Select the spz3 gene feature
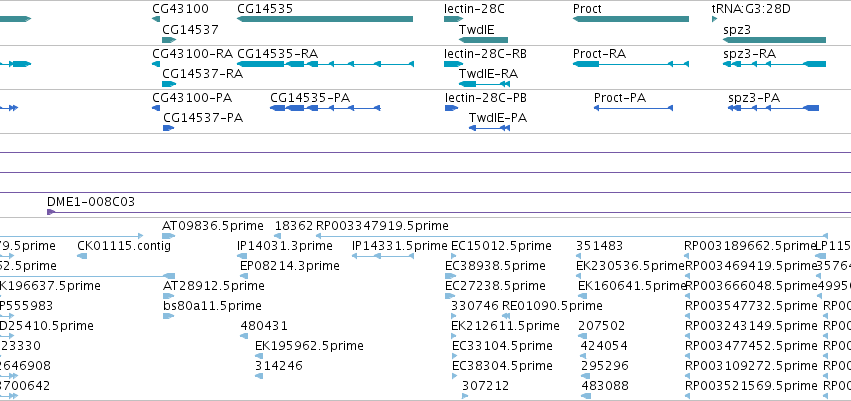Screen dimensions: 851x401 774,40
